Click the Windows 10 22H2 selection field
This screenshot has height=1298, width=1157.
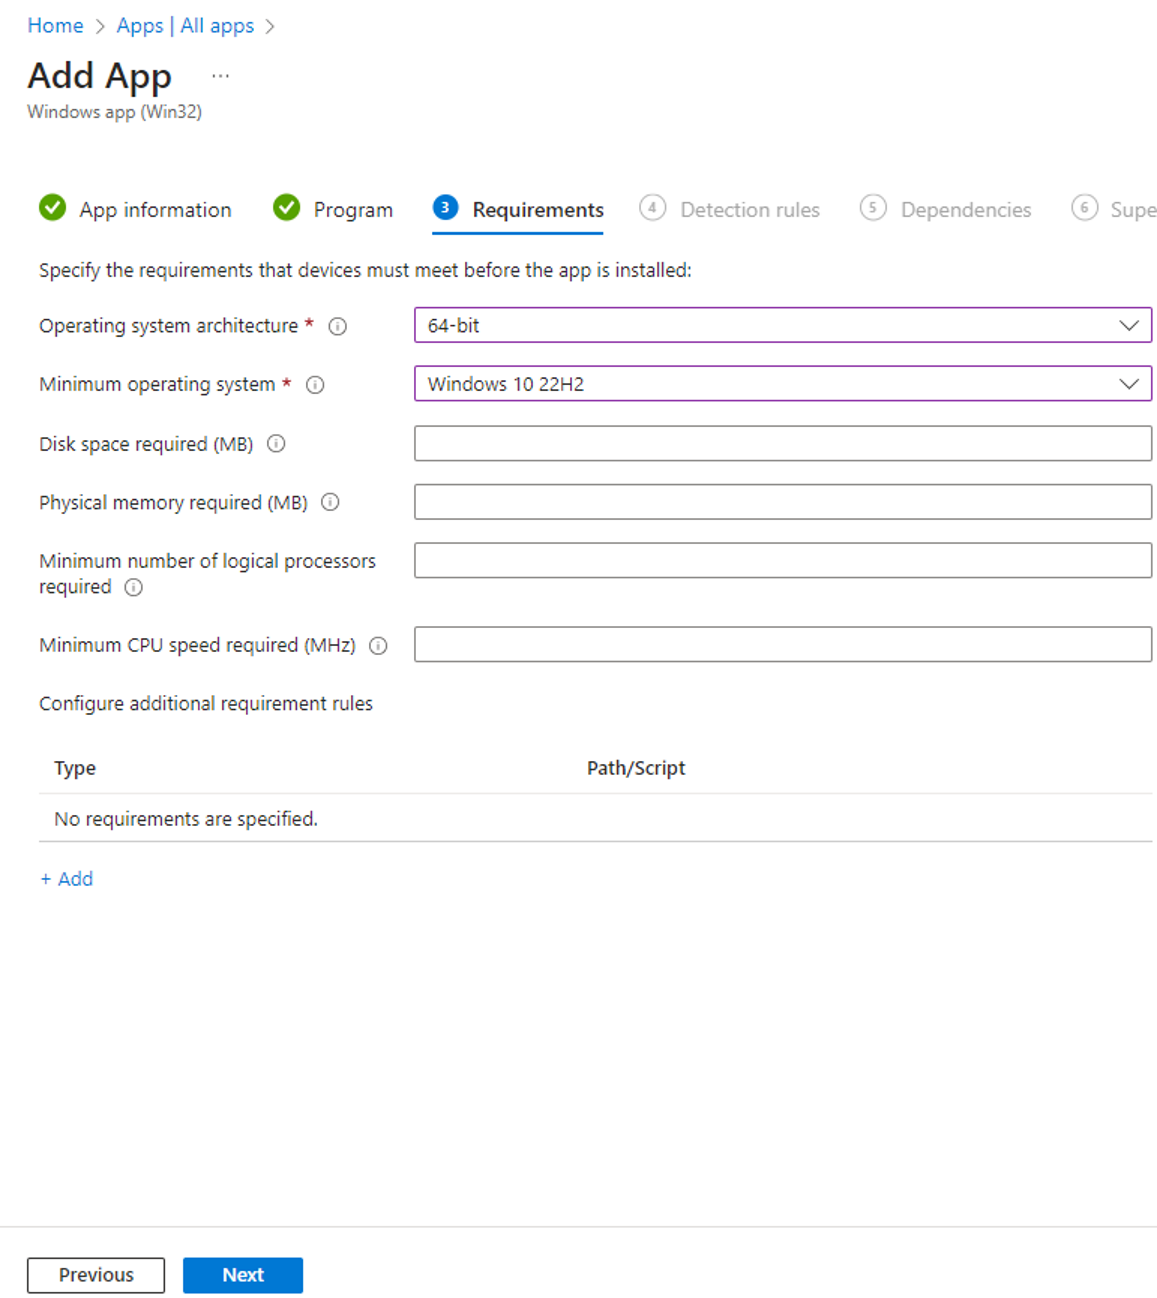pyautogui.click(x=700, y=384)
